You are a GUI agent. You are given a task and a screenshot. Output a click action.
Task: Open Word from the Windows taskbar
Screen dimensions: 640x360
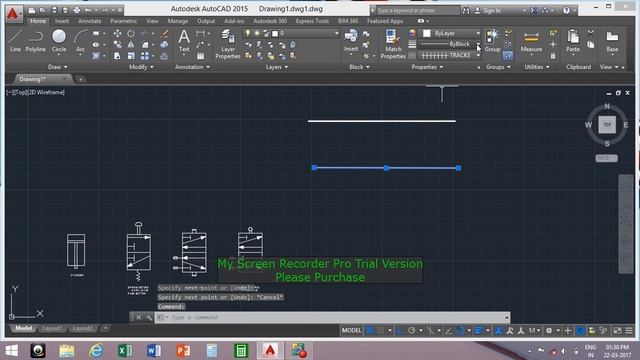point(154,351)
